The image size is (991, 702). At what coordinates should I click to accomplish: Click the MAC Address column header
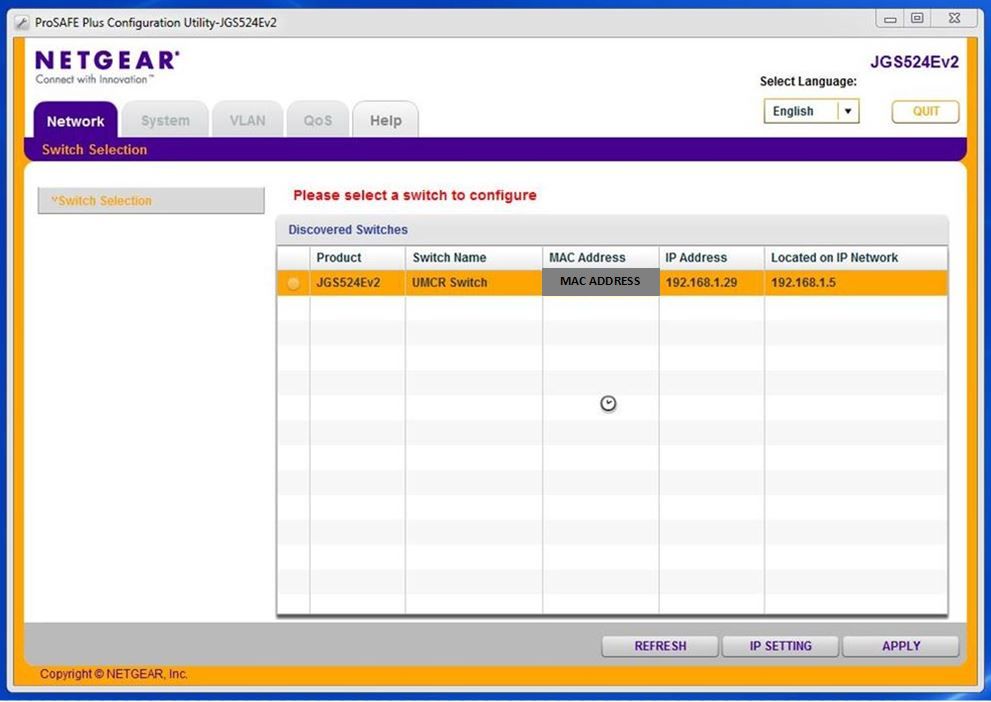click(600, 258)
